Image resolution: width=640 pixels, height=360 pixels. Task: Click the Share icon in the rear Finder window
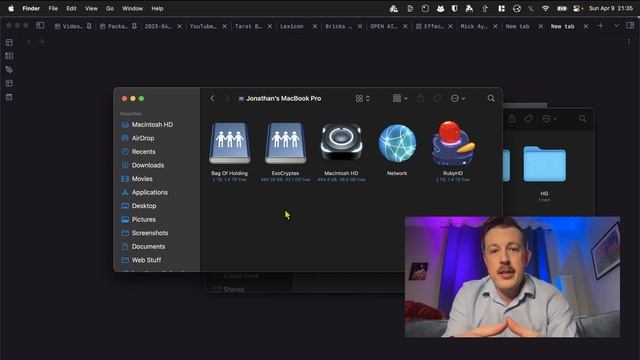point(512,118)
